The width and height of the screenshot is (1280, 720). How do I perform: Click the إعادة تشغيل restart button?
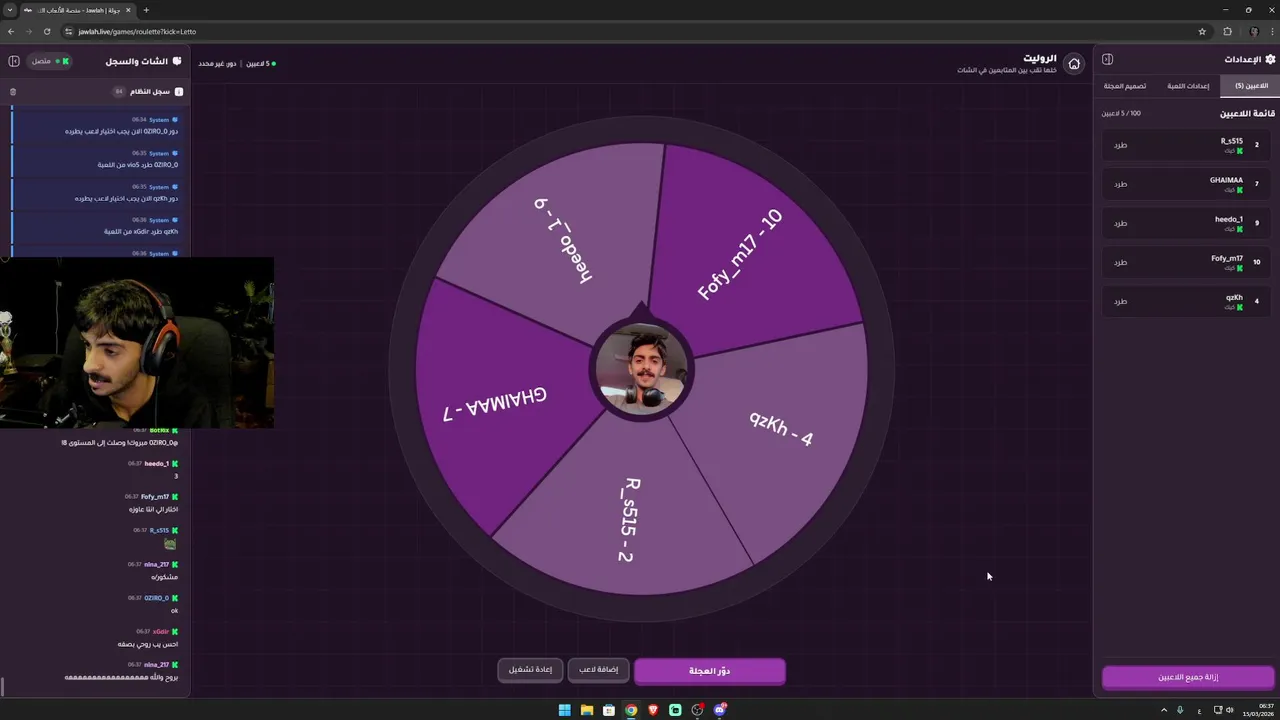point(530,669)
